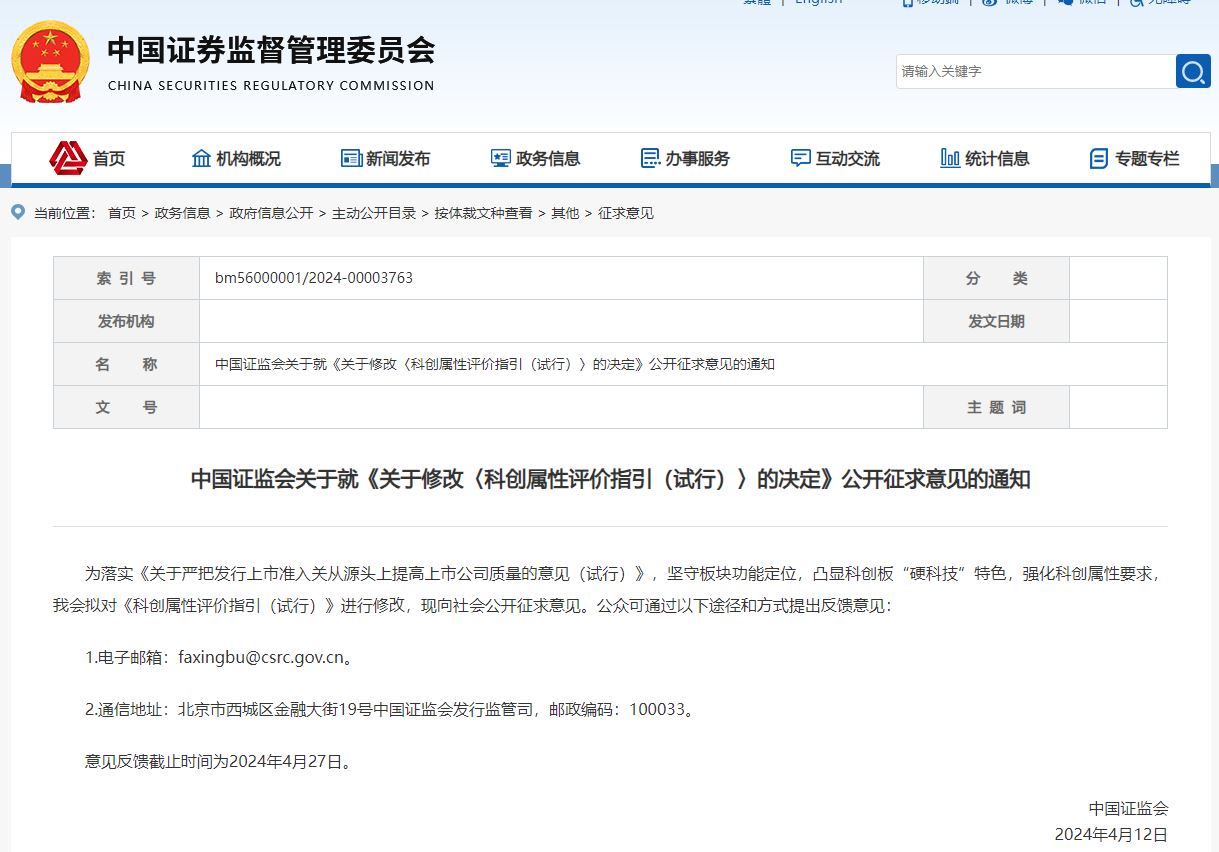
Task: Open the 政府信息公开 breadcrumb link
Action: [x=271, y=213]
